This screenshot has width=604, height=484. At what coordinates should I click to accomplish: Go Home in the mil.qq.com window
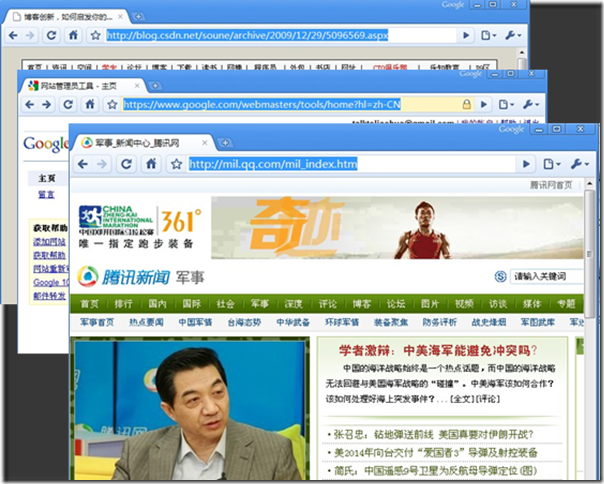[x=151, y=164]
